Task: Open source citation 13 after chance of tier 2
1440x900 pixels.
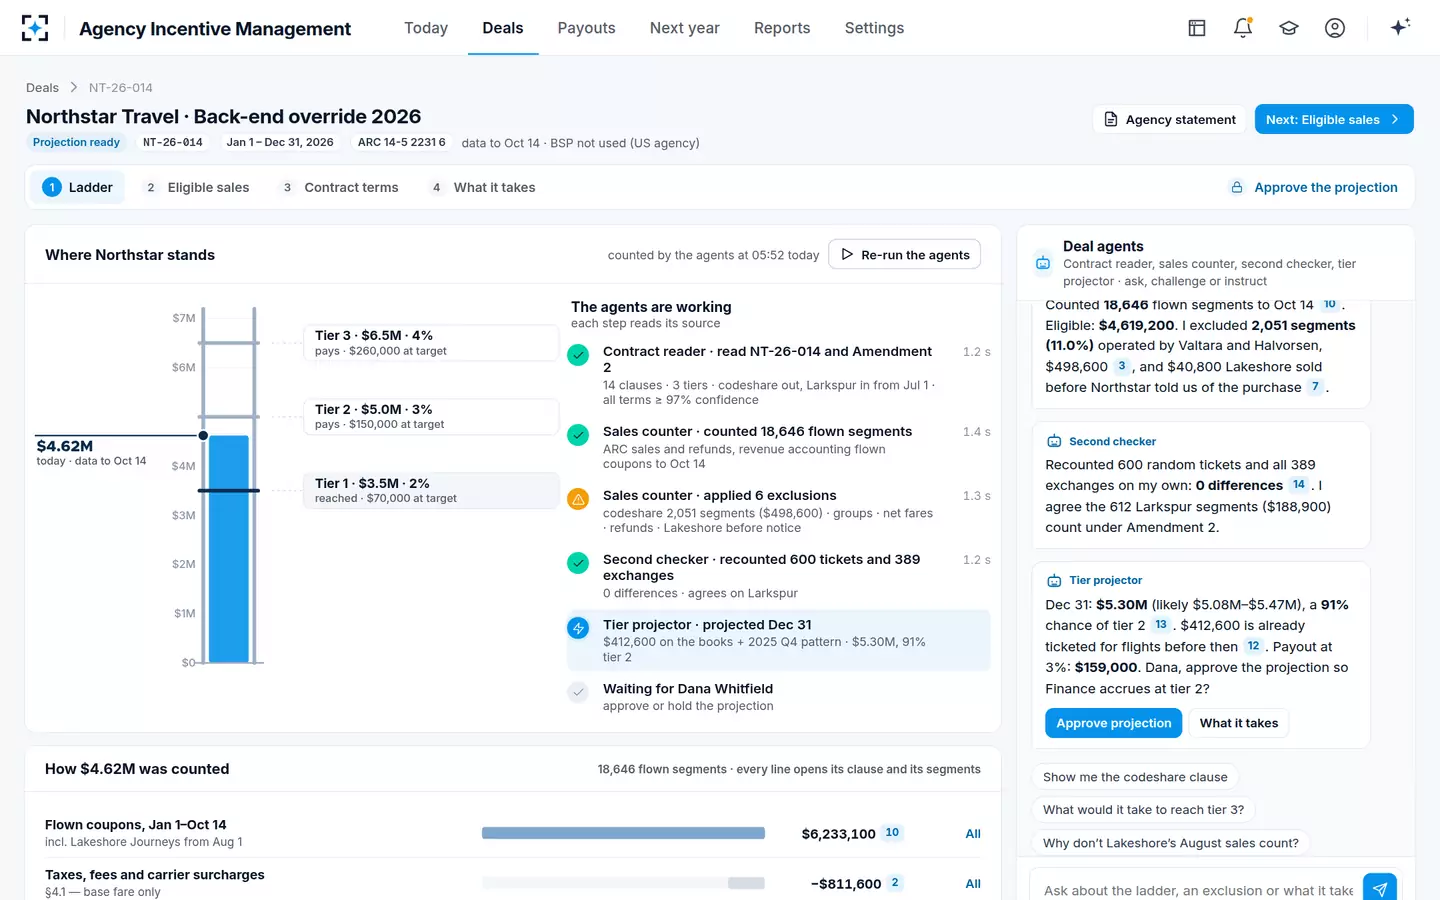Action: click(x=1160, y=624)
